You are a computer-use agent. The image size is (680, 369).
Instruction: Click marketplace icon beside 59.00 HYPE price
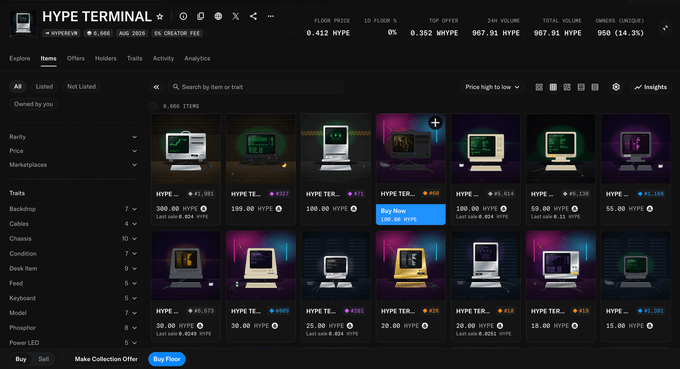[575, 209]
